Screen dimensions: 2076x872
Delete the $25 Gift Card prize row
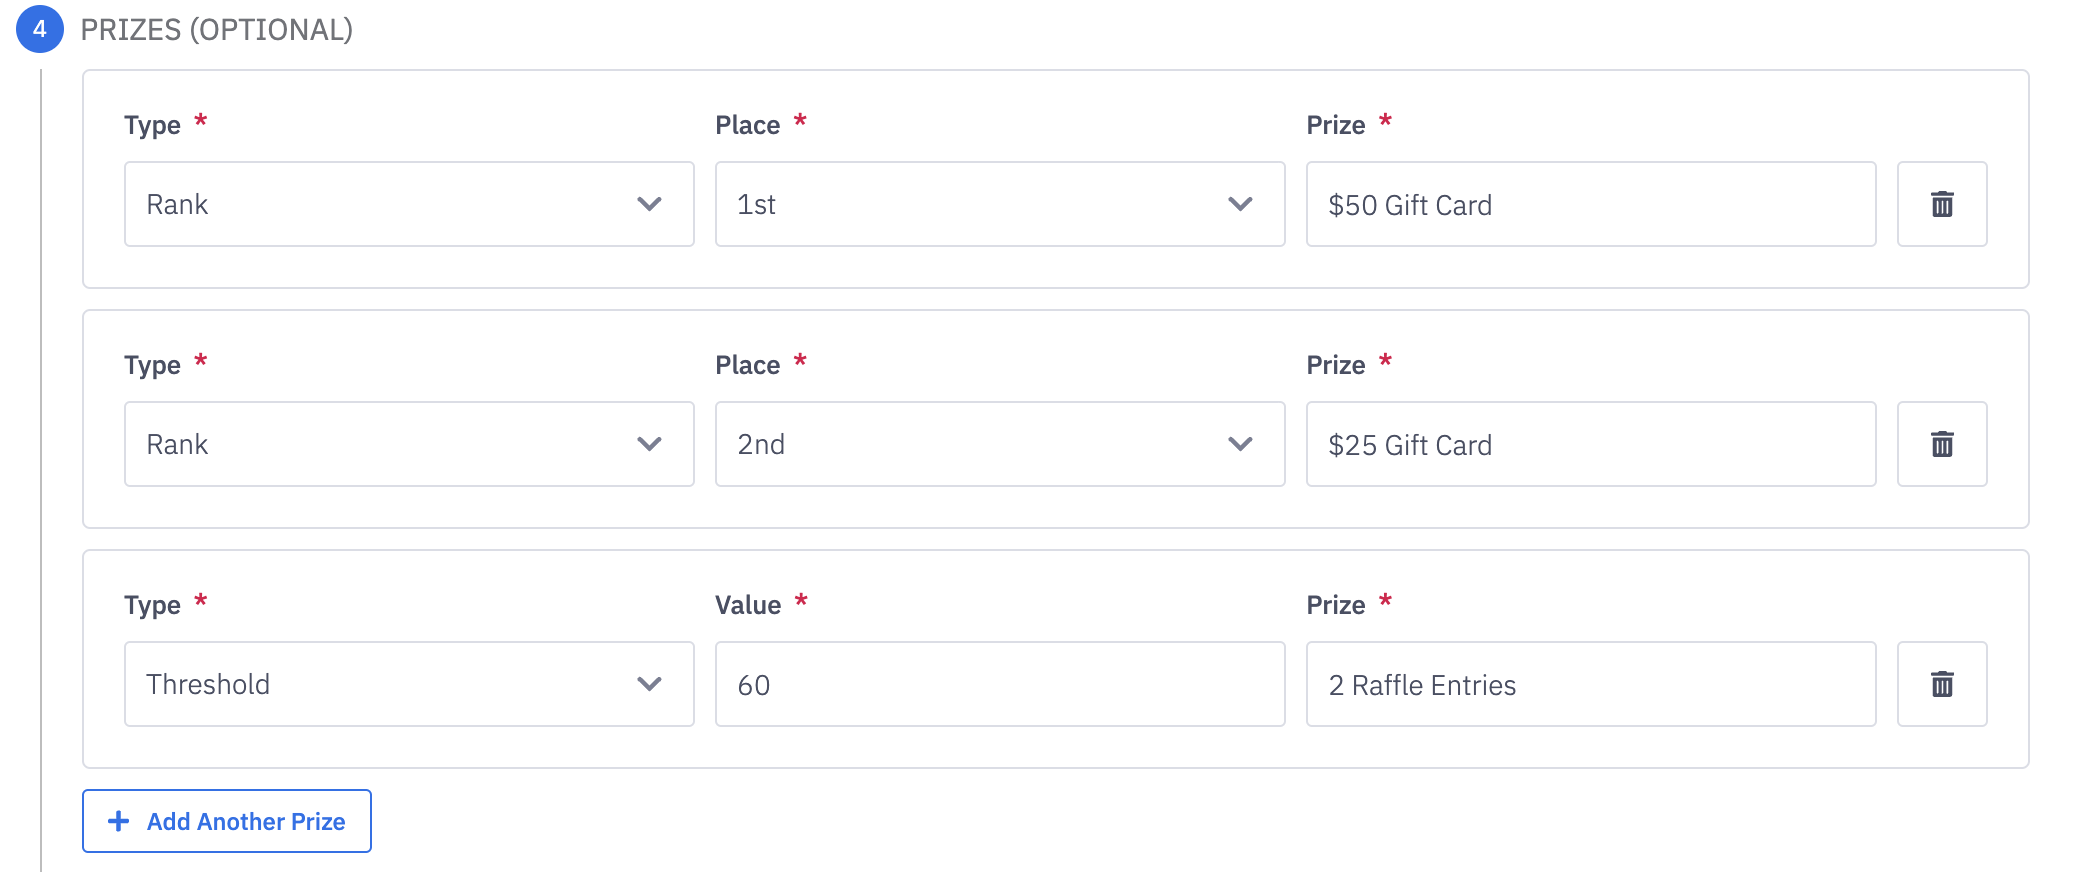tap(1941, 444)
